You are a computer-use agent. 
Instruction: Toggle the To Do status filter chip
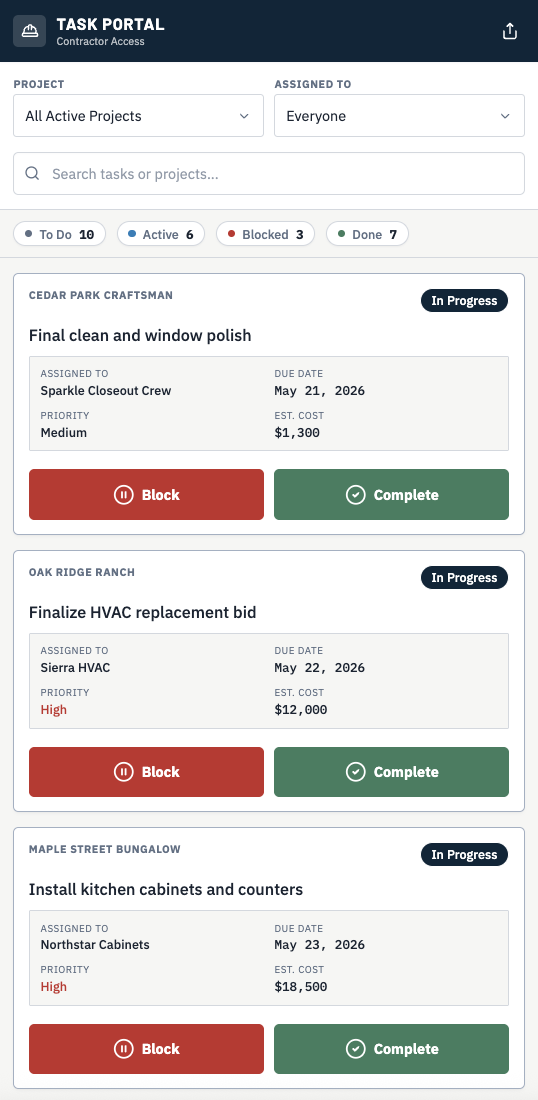tap(60, 234)
